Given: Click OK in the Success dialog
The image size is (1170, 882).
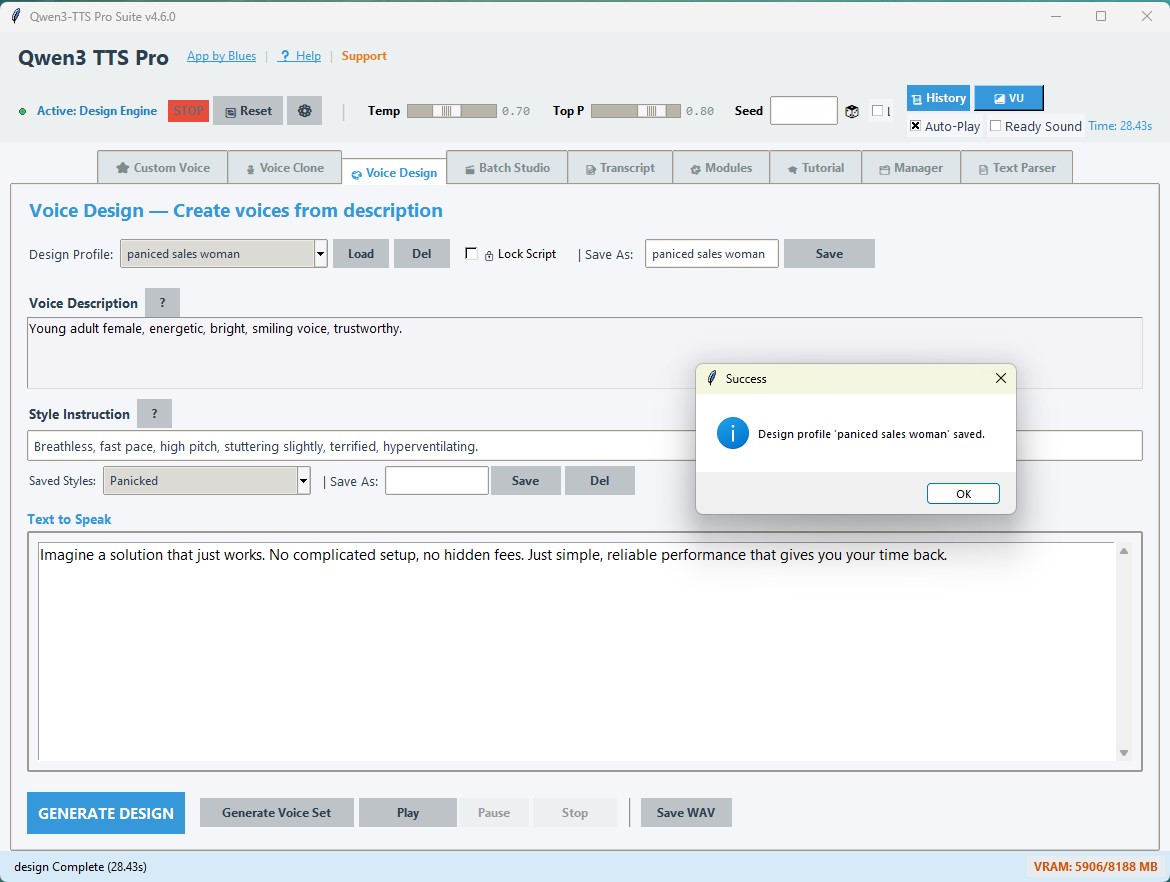Looking at the screenshot, I should [962, 494].
